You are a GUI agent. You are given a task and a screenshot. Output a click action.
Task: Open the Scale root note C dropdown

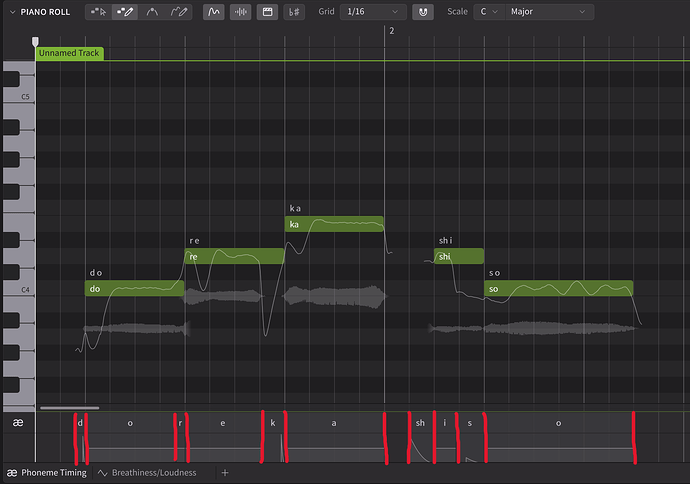click(489, 12)
